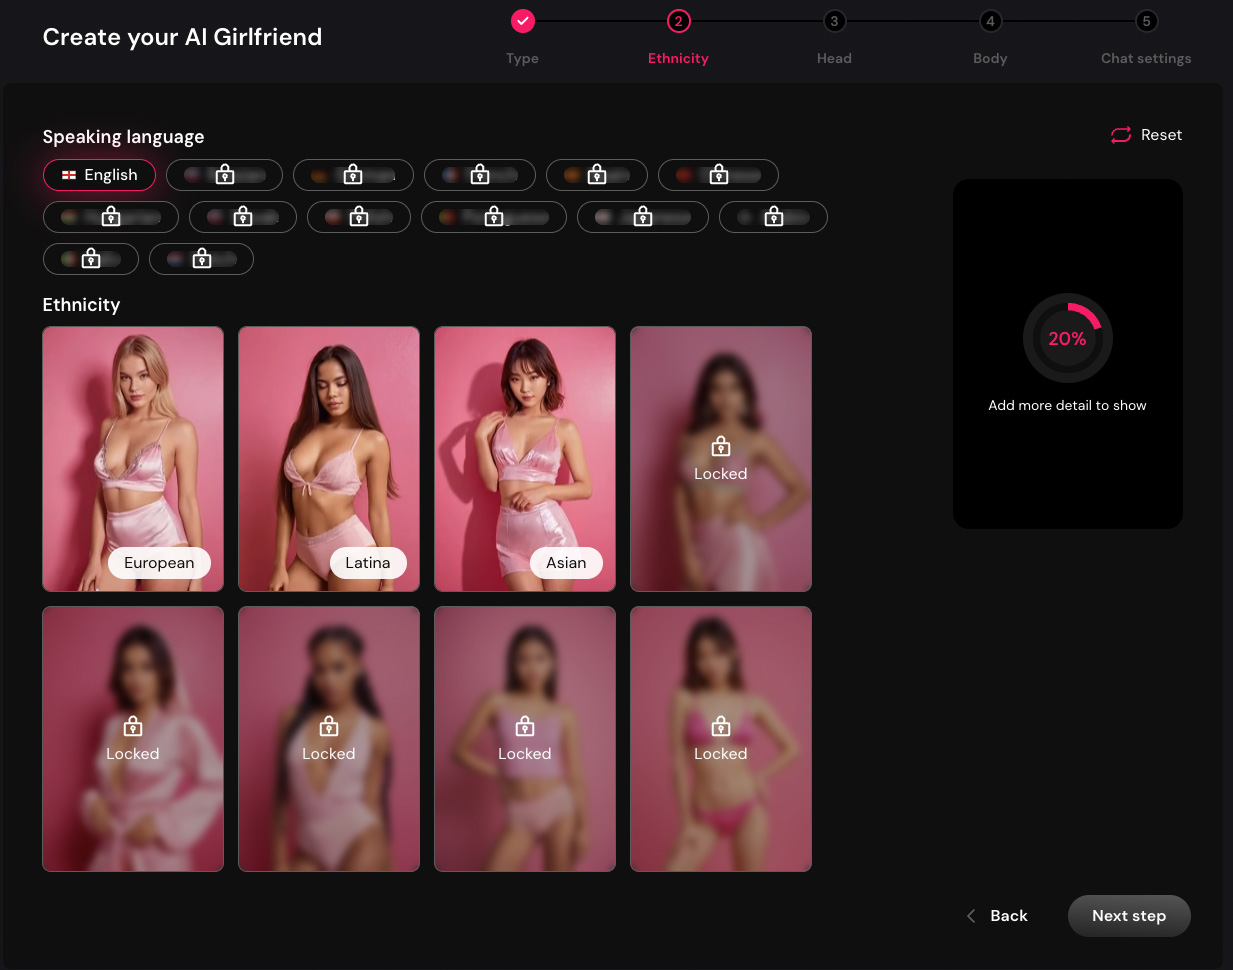Click the flag icon in the English chip

click(69, 175)
